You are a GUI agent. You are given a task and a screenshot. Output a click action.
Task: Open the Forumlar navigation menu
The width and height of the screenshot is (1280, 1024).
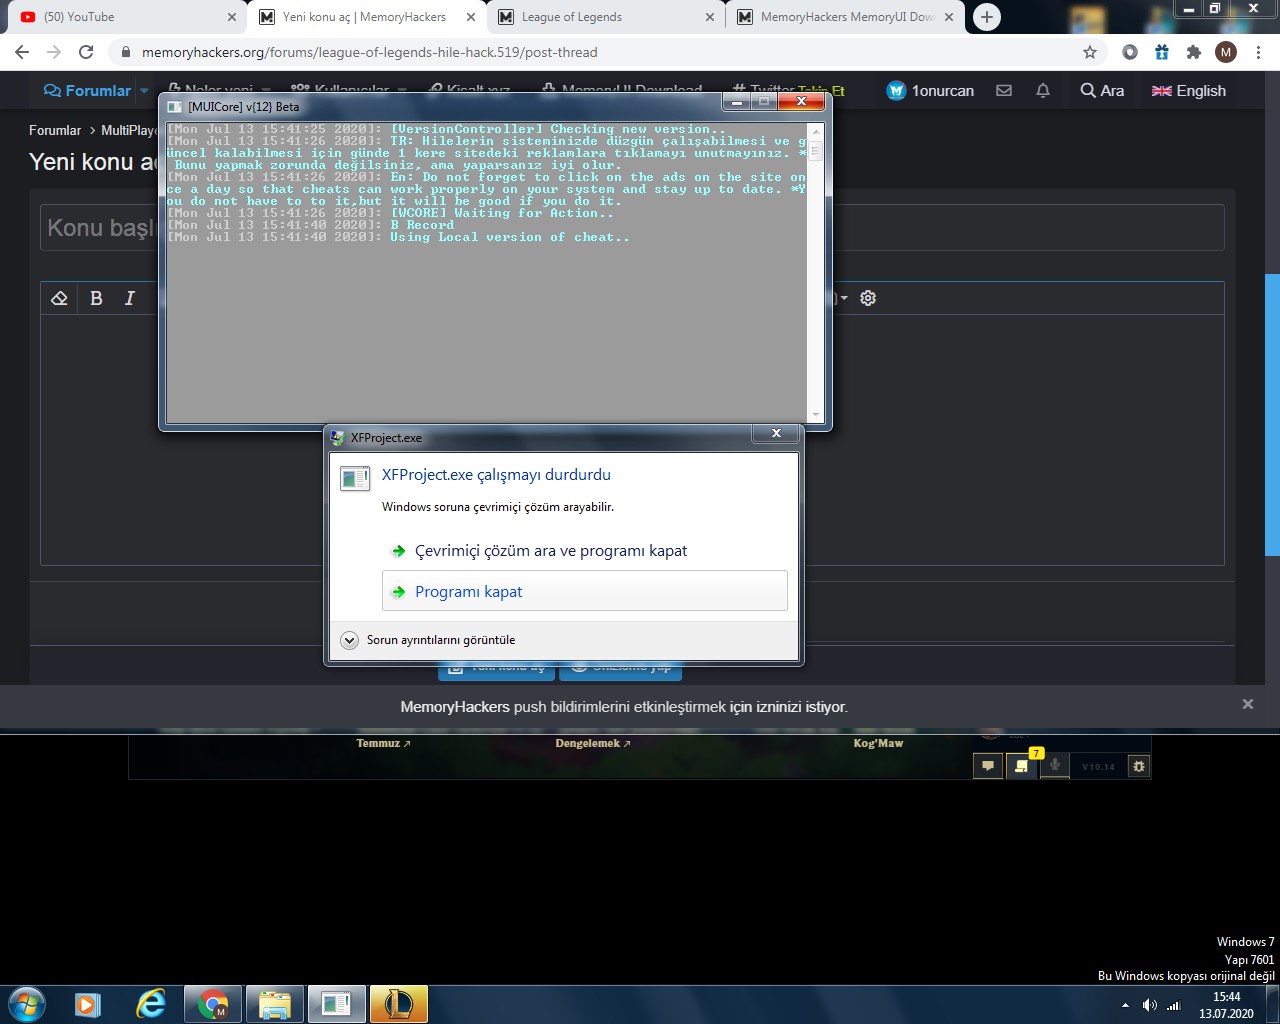click(88, 91)
